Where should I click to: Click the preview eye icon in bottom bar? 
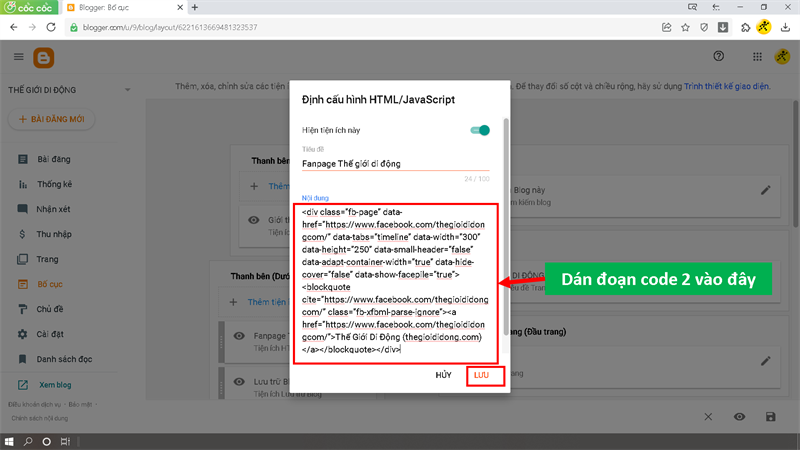pyautogui.click(x=739, y=417)
